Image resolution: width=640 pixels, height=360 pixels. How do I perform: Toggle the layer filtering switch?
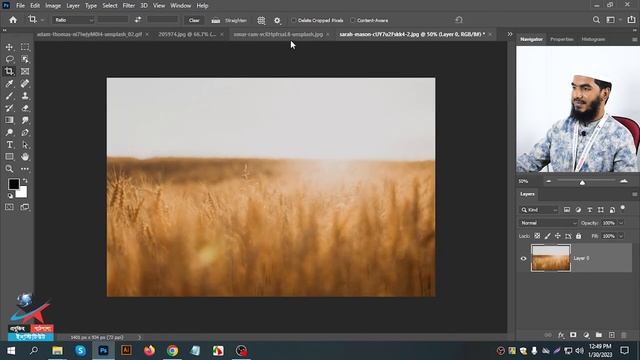tap(622, 208)
